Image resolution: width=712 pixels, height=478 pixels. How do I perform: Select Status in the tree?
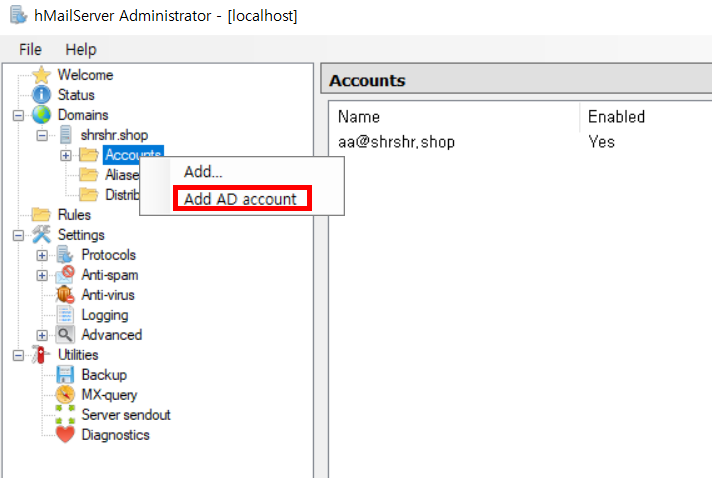[x=76, y=95]
